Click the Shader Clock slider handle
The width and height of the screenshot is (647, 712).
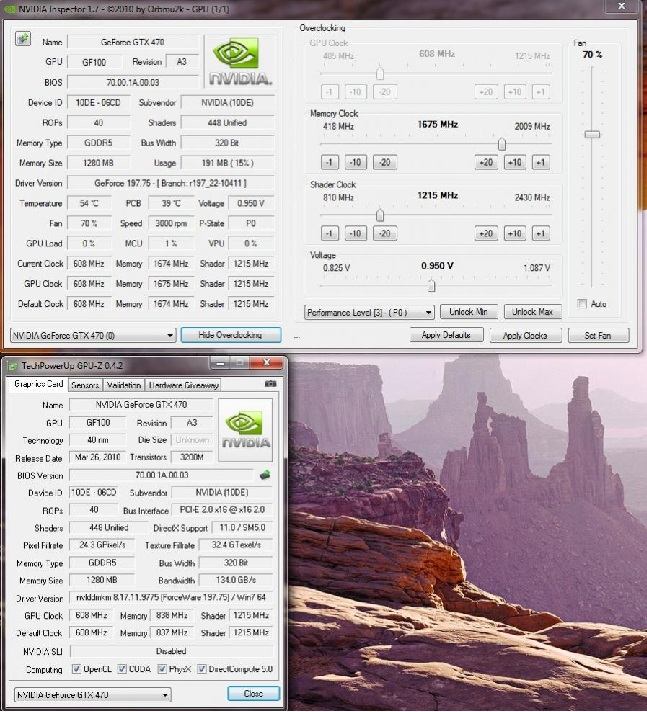tap(380, 215)
